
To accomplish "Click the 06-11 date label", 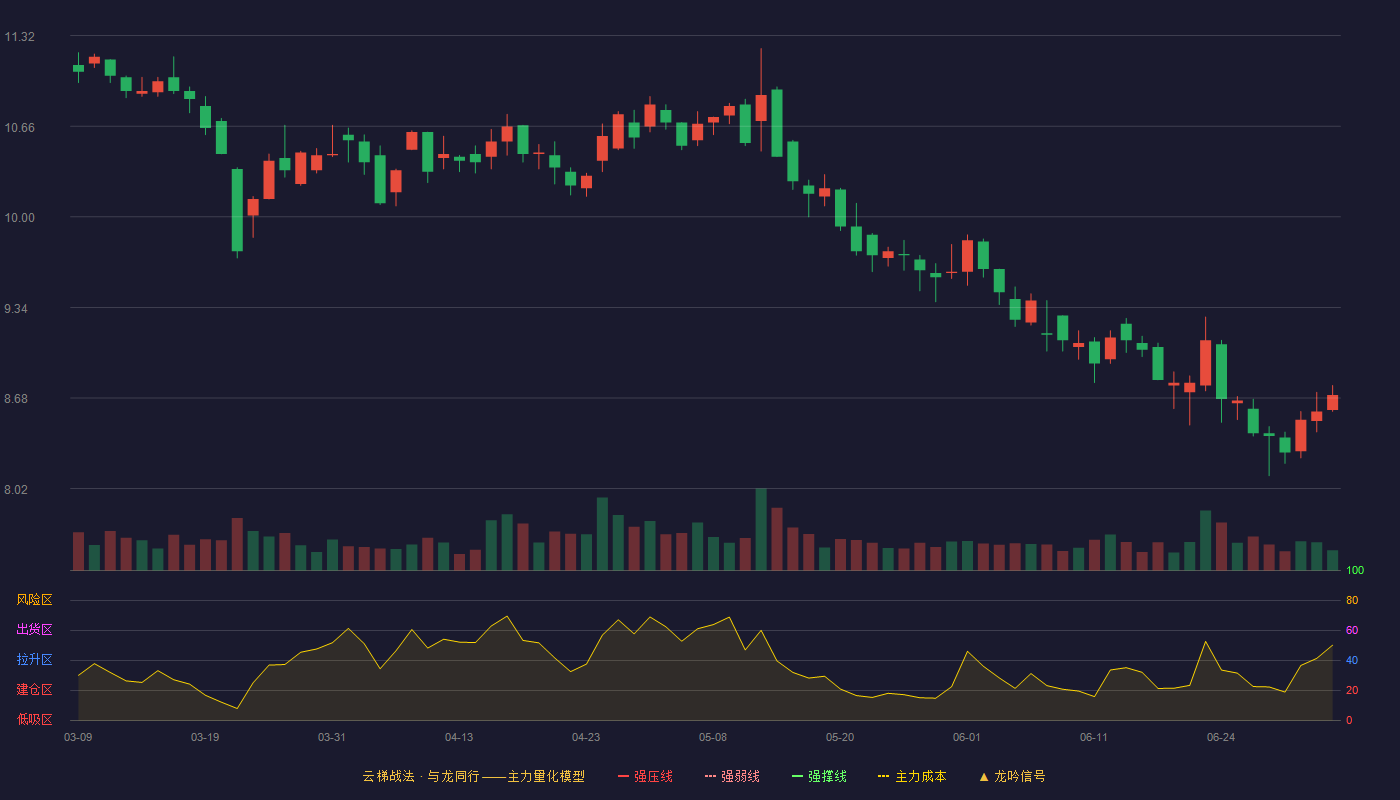I will point(1094,737).
